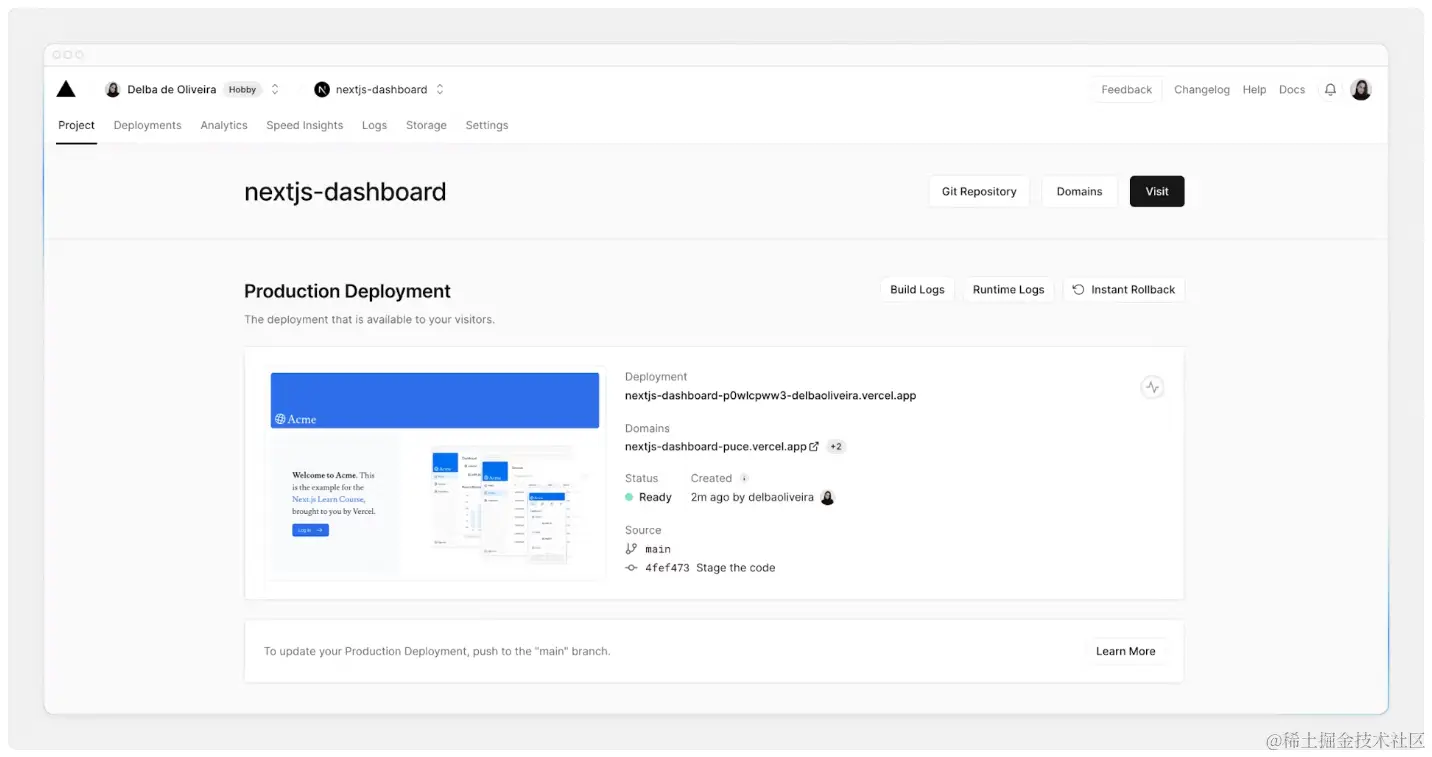Click the git branch icon beside main

coord(631,549)
